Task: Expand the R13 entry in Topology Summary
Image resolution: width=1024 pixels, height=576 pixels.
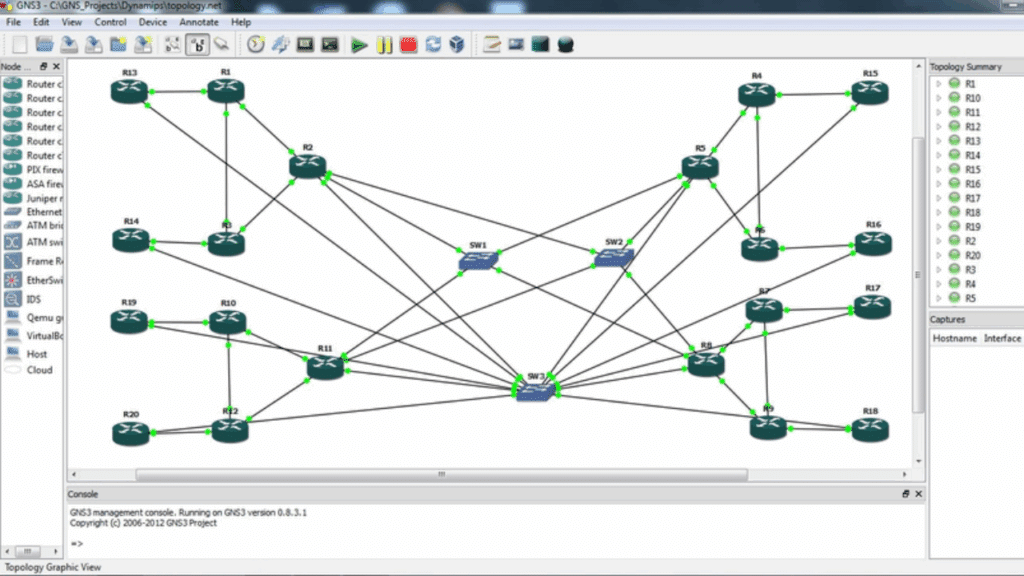Action: pos(939,141)
